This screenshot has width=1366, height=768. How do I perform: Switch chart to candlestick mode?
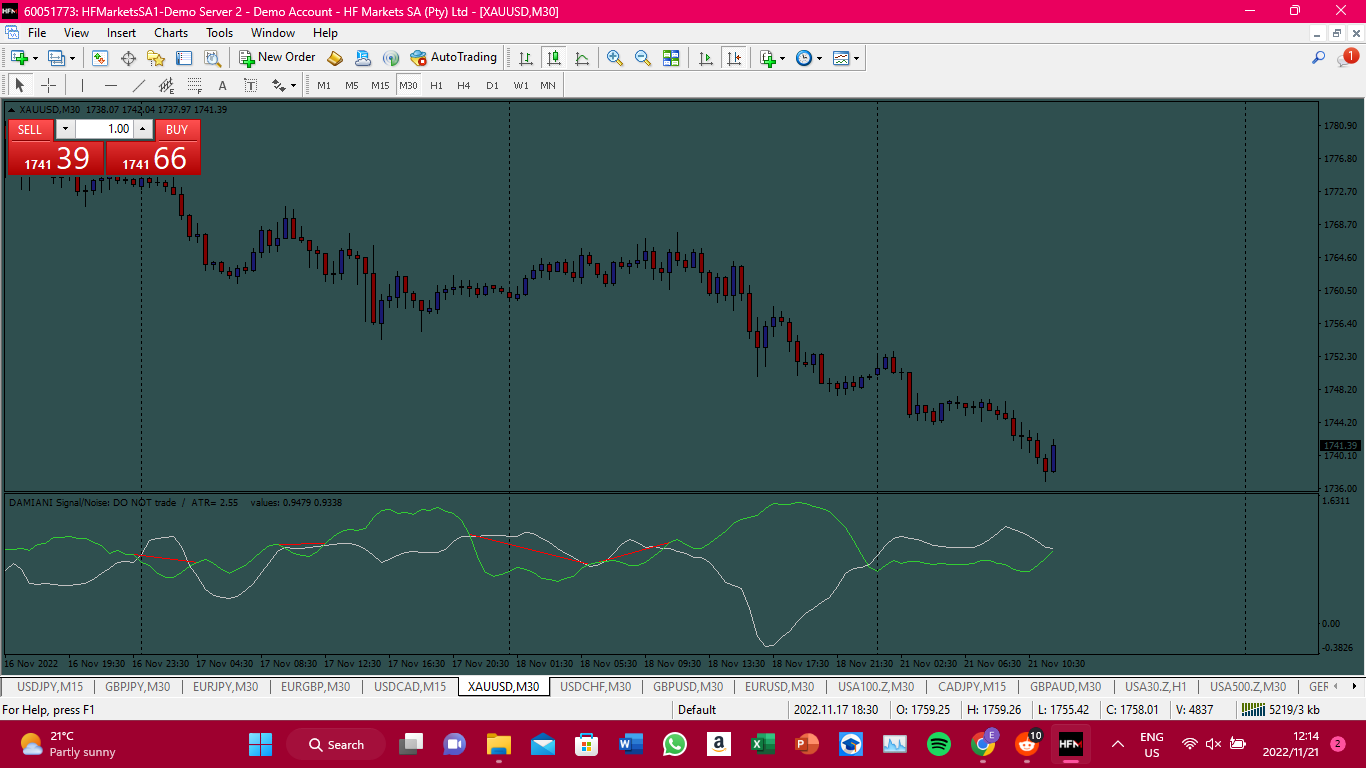point(553,58)
